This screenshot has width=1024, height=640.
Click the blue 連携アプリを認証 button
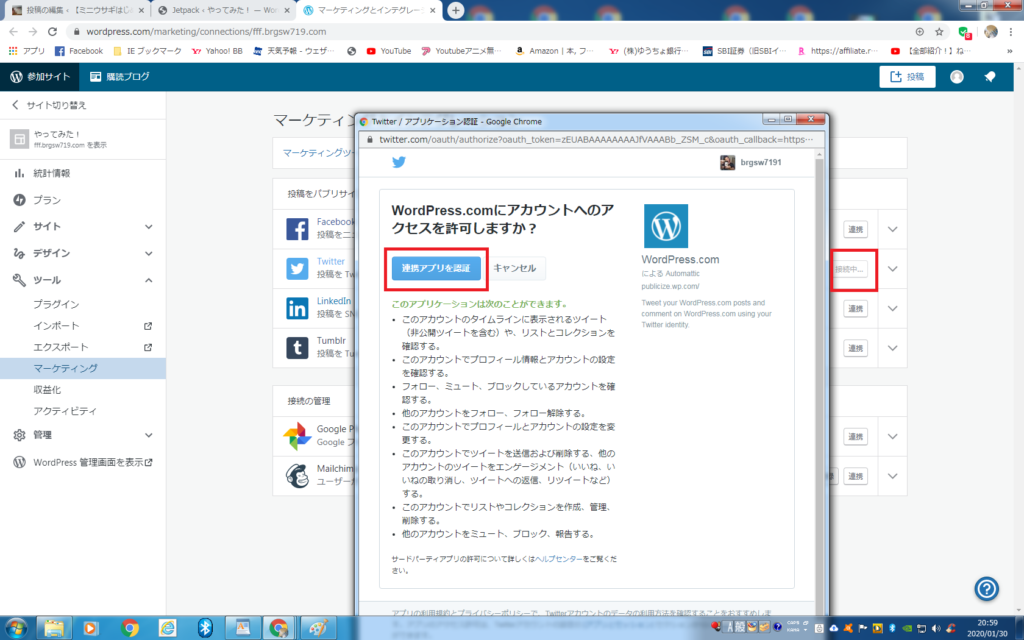(435, 268)
